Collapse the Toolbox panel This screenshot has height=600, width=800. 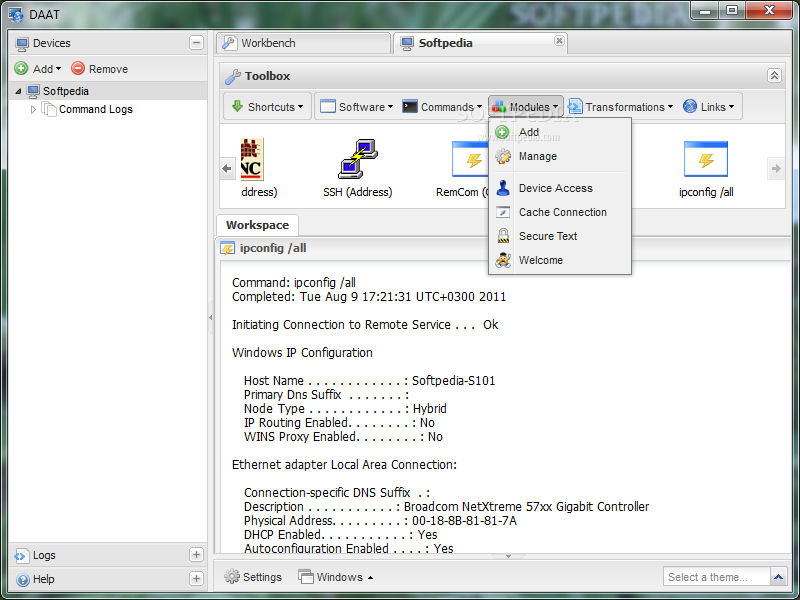click(774, 76)
